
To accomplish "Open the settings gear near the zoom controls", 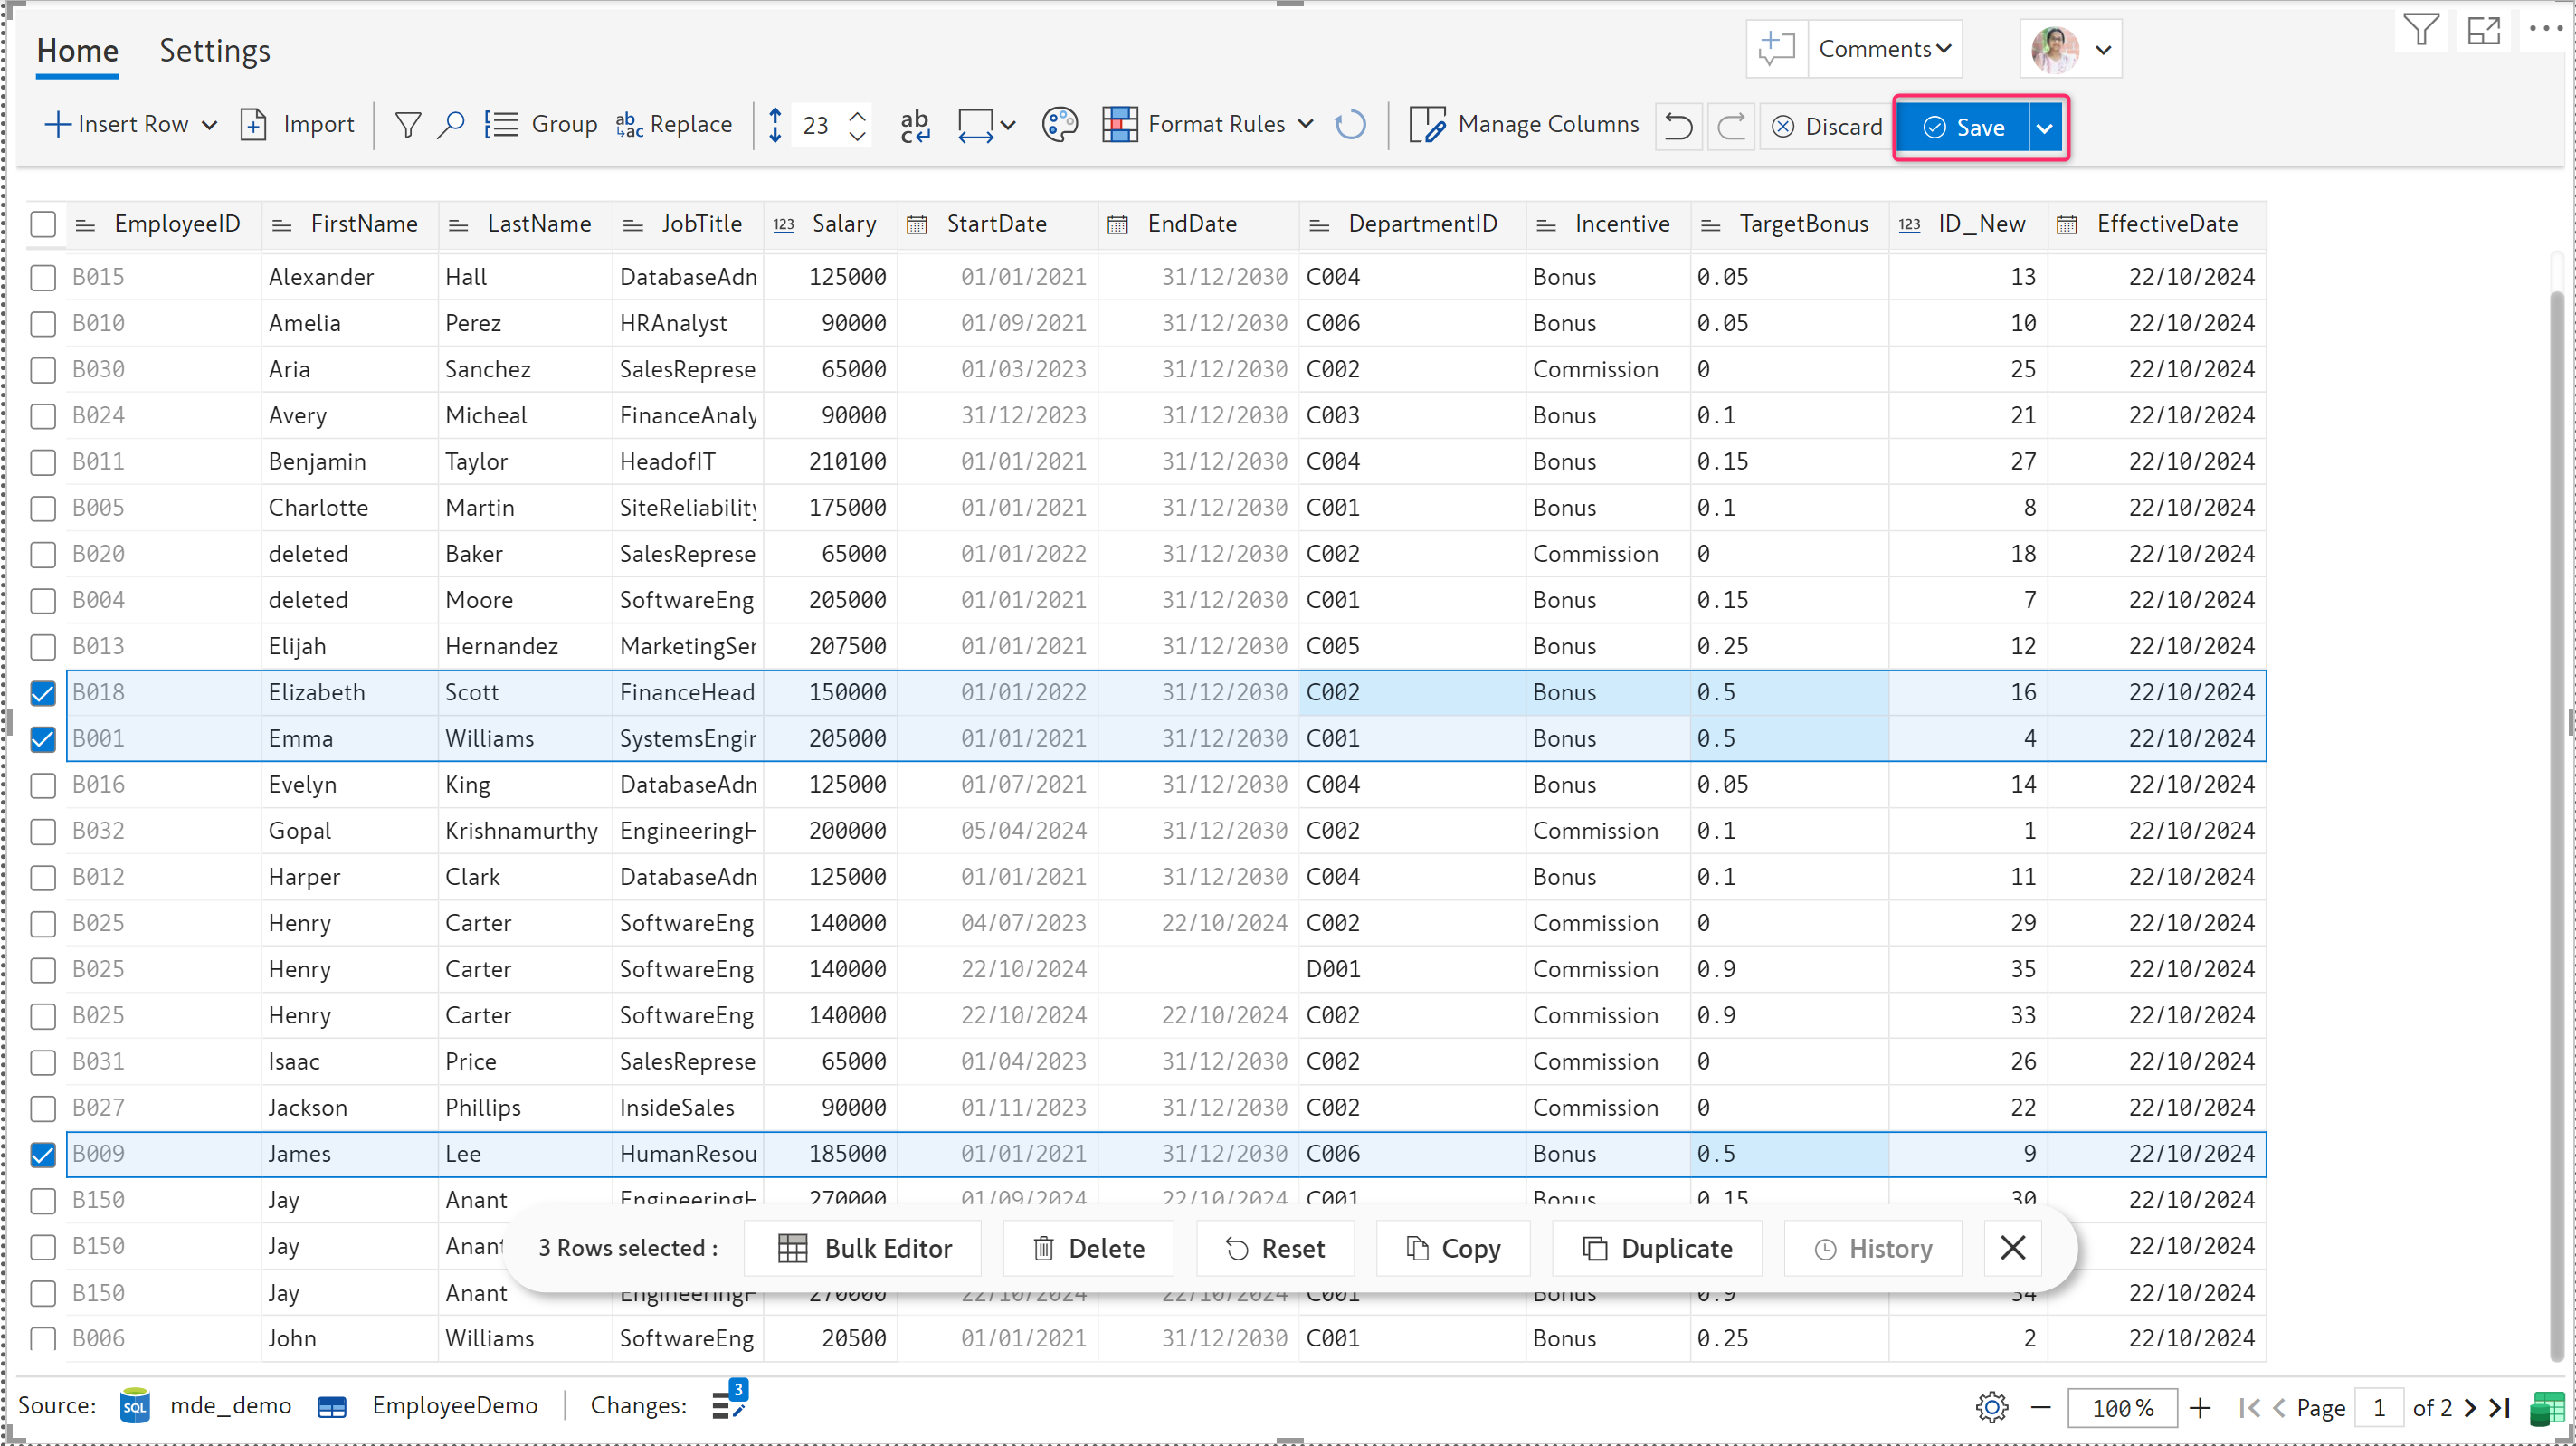I will click(x=1991, y=1407).
